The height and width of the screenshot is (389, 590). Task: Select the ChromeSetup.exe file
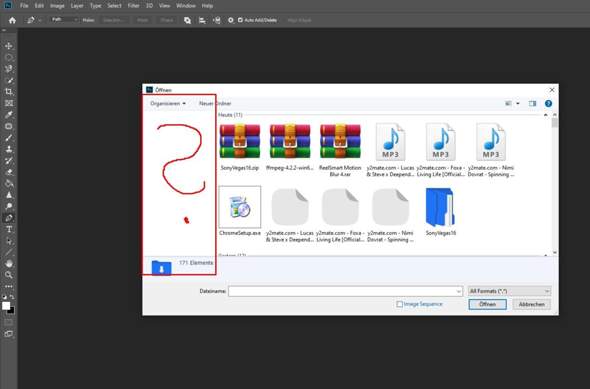[240, 211]
